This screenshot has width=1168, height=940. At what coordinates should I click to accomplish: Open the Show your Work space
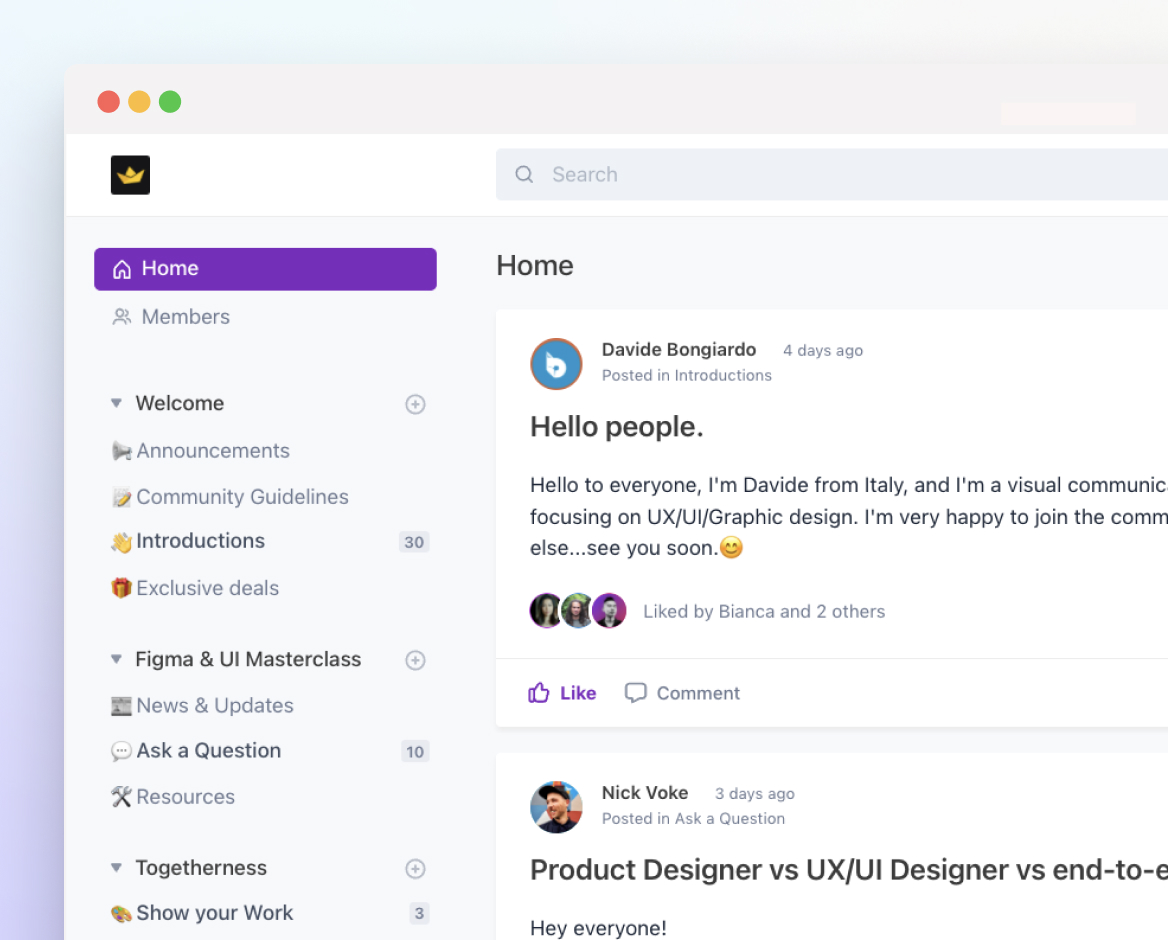coord(215,912)
